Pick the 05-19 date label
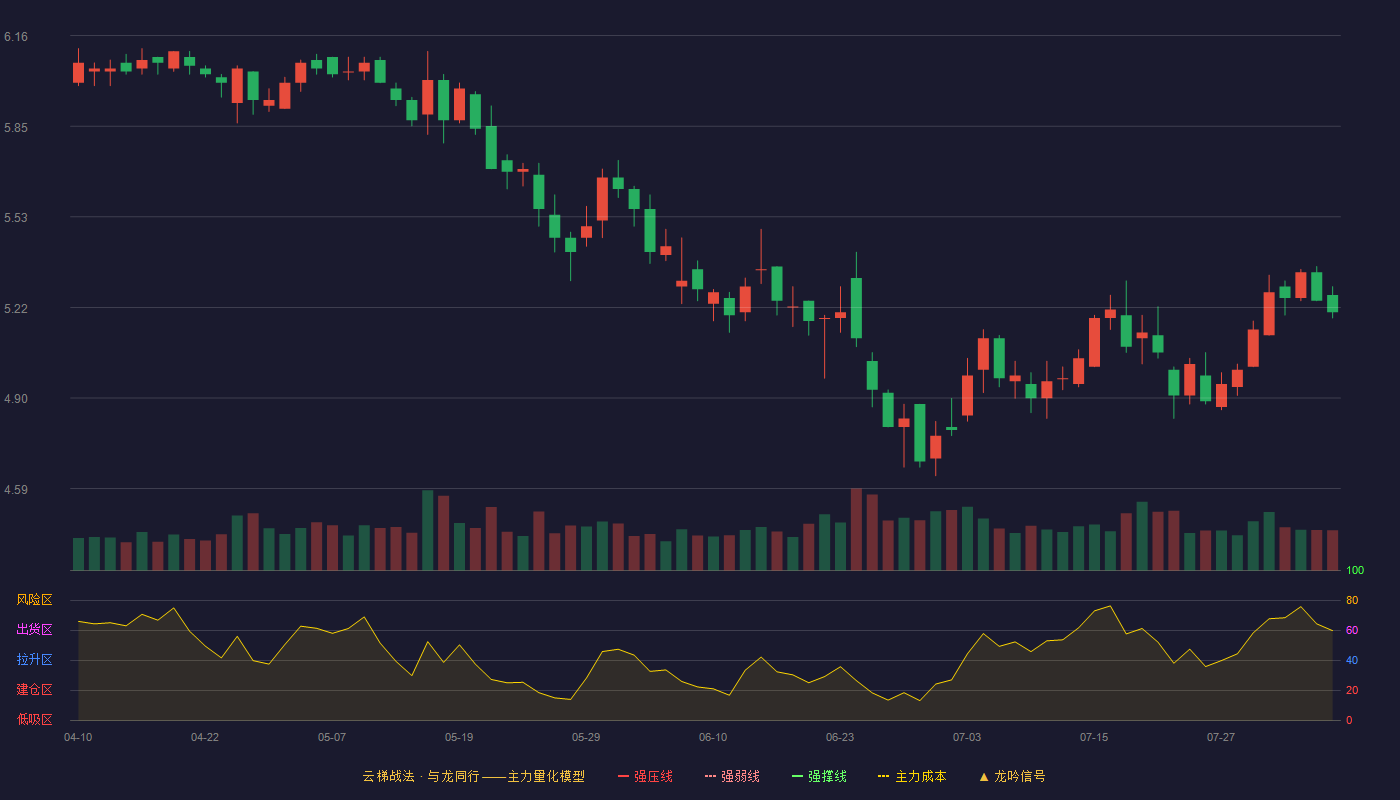The image size is (1400, 800). (459, 737)
